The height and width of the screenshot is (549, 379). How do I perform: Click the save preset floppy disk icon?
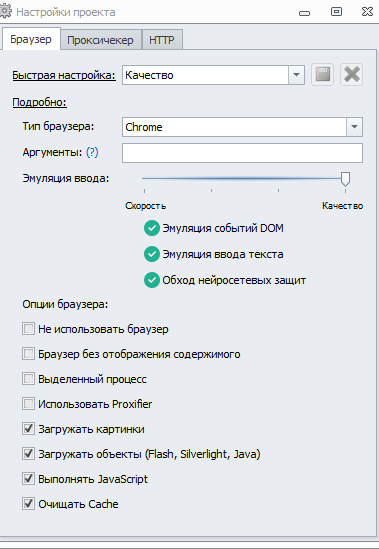click(x=323, y=75)
